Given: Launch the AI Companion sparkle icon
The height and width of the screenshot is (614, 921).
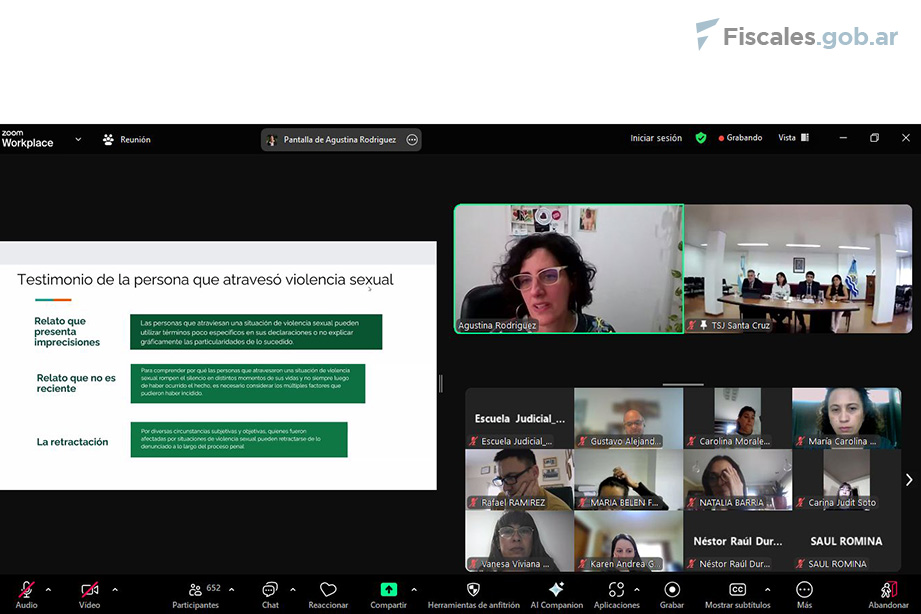Looking at the screenshot, I should 556,590.
